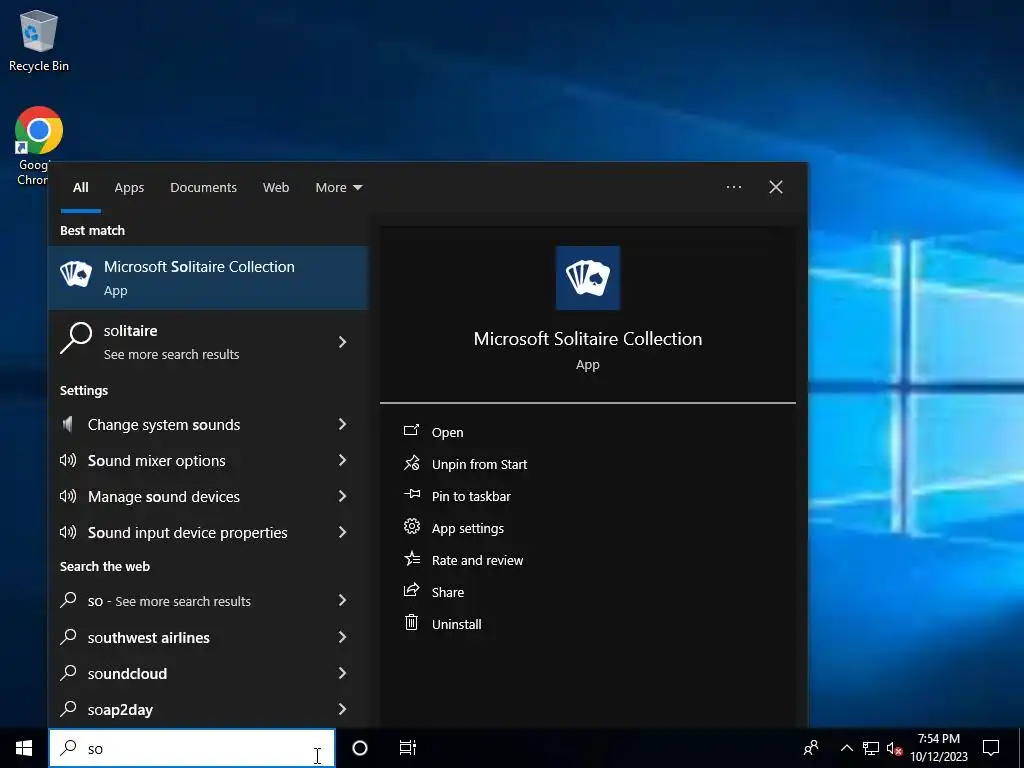Click Pin to taskbar
The height and width of the screenshot is (768, 1024).
(471, 496)
